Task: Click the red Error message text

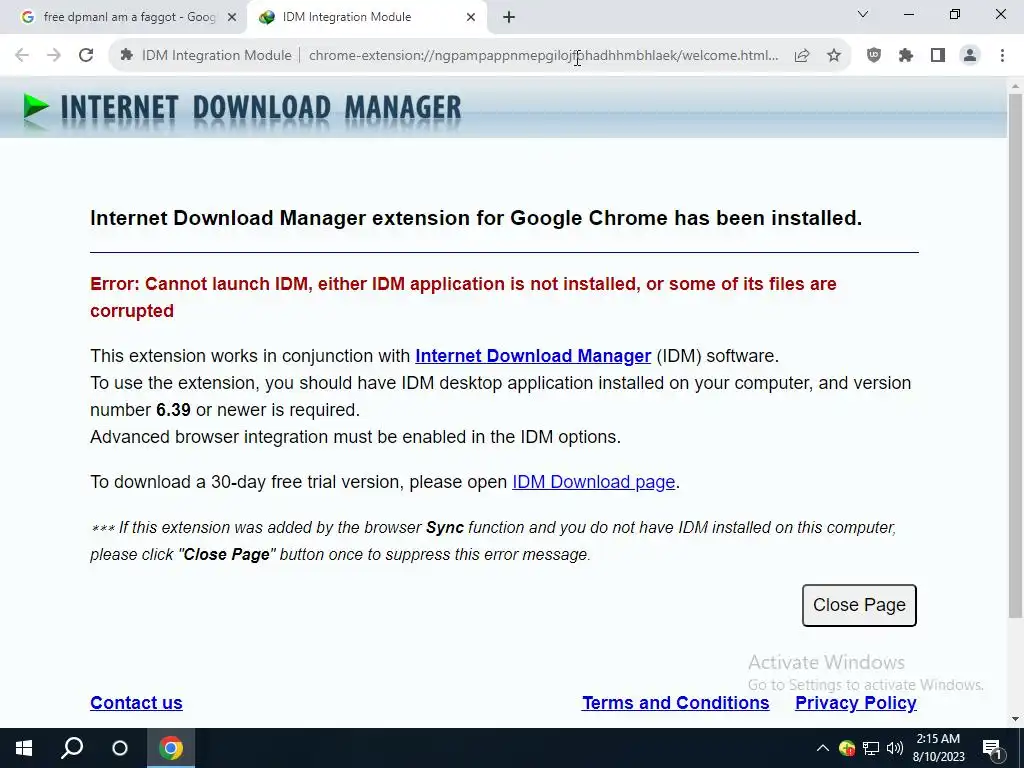Action: (463, 297)
